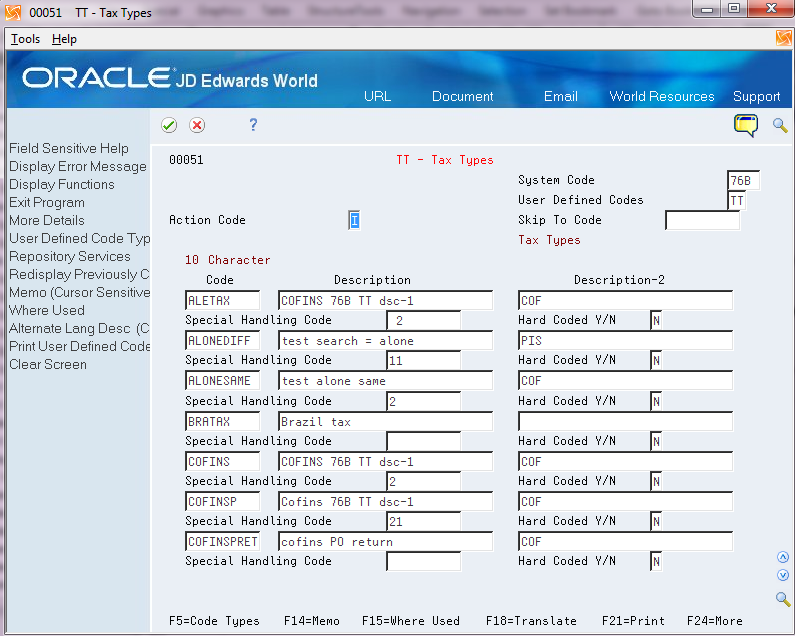Viewport: 795px width, 636px height.
Task: Click Description-2 field containing PIS
Action: [x=625, y=340]
